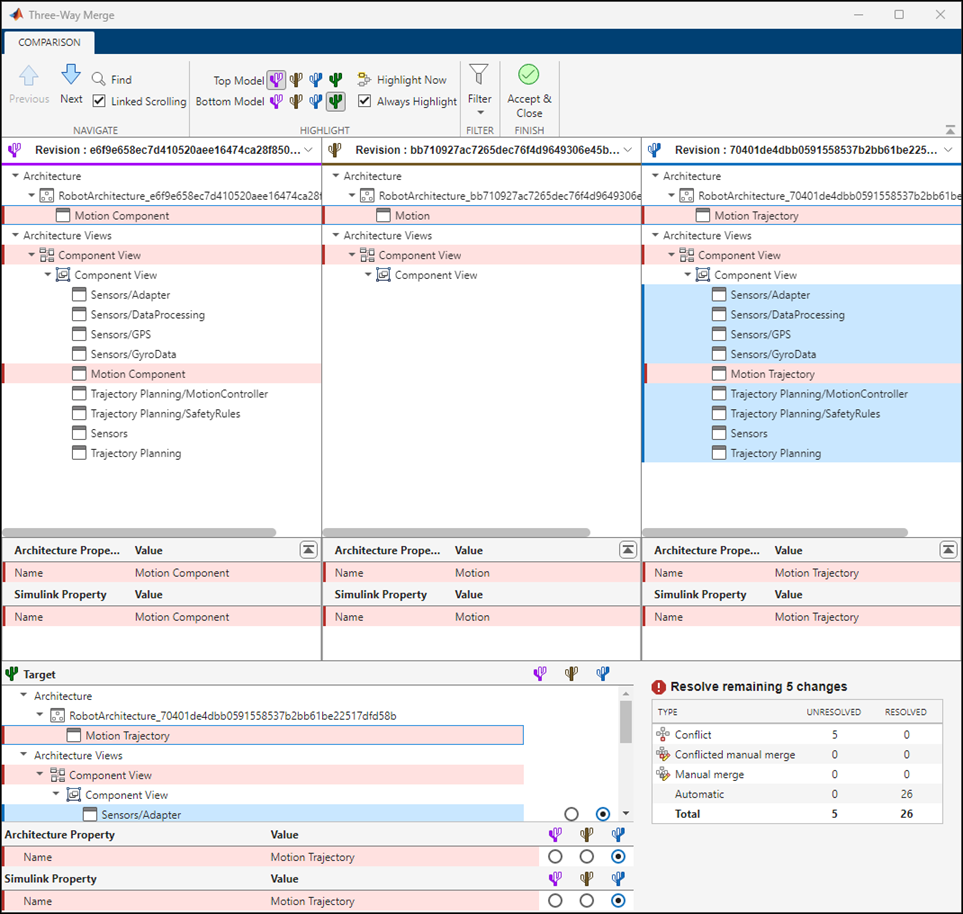Select green icon for Bottom Model

(x=336, y=101)
